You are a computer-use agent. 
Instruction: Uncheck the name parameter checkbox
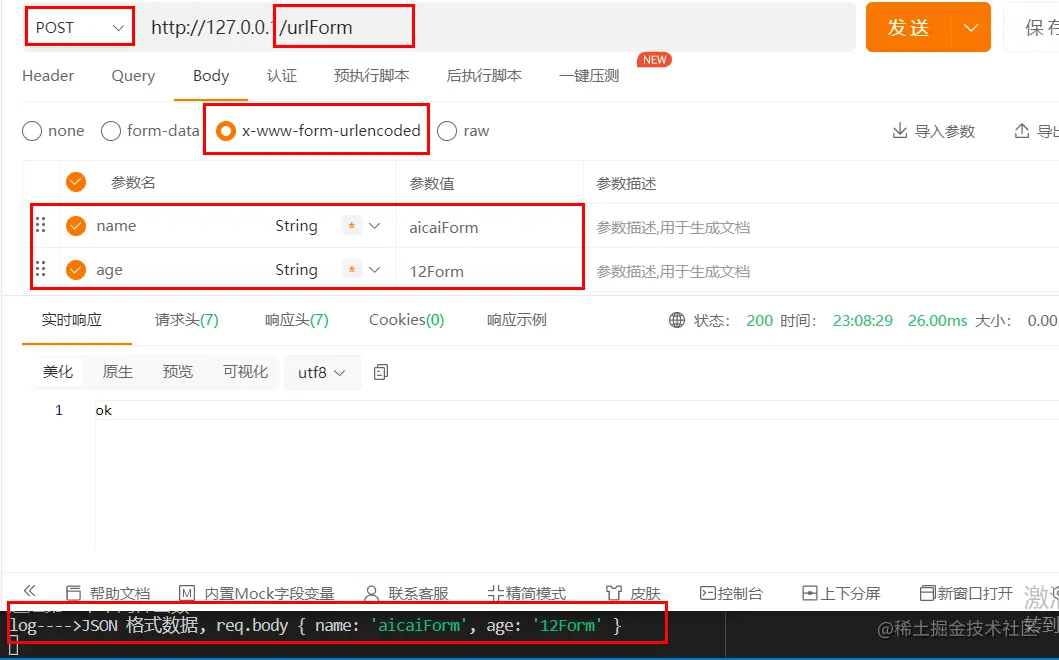[76, 226]
